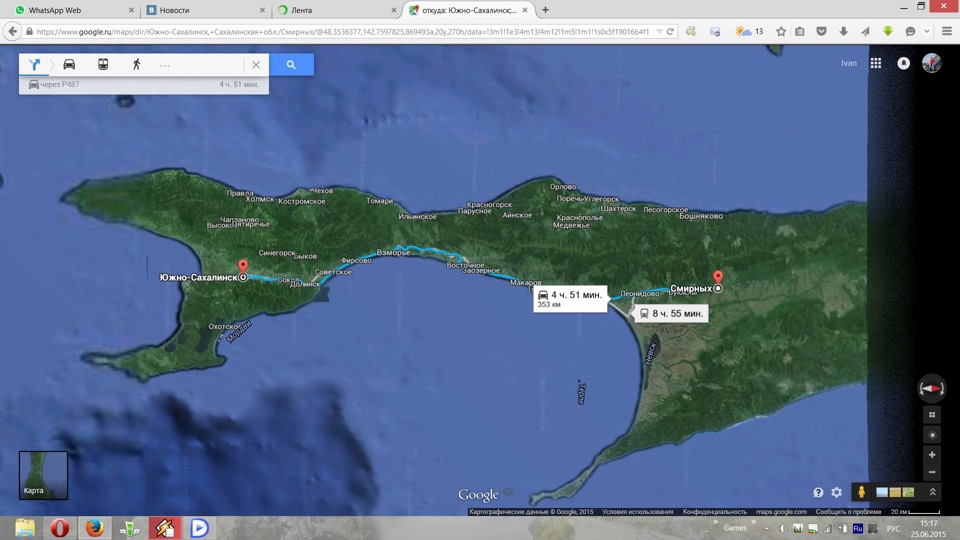Screen dimensions: 960x540
Task: Click the 8 ч. 55 мин. transit label
Action: [x=670, y=313]
